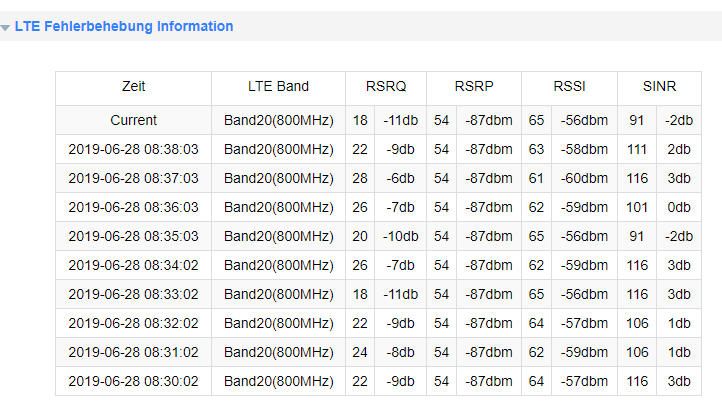Screen dimensions: 722x407
Task: Click the SINR column header
Action: point(659,87)
